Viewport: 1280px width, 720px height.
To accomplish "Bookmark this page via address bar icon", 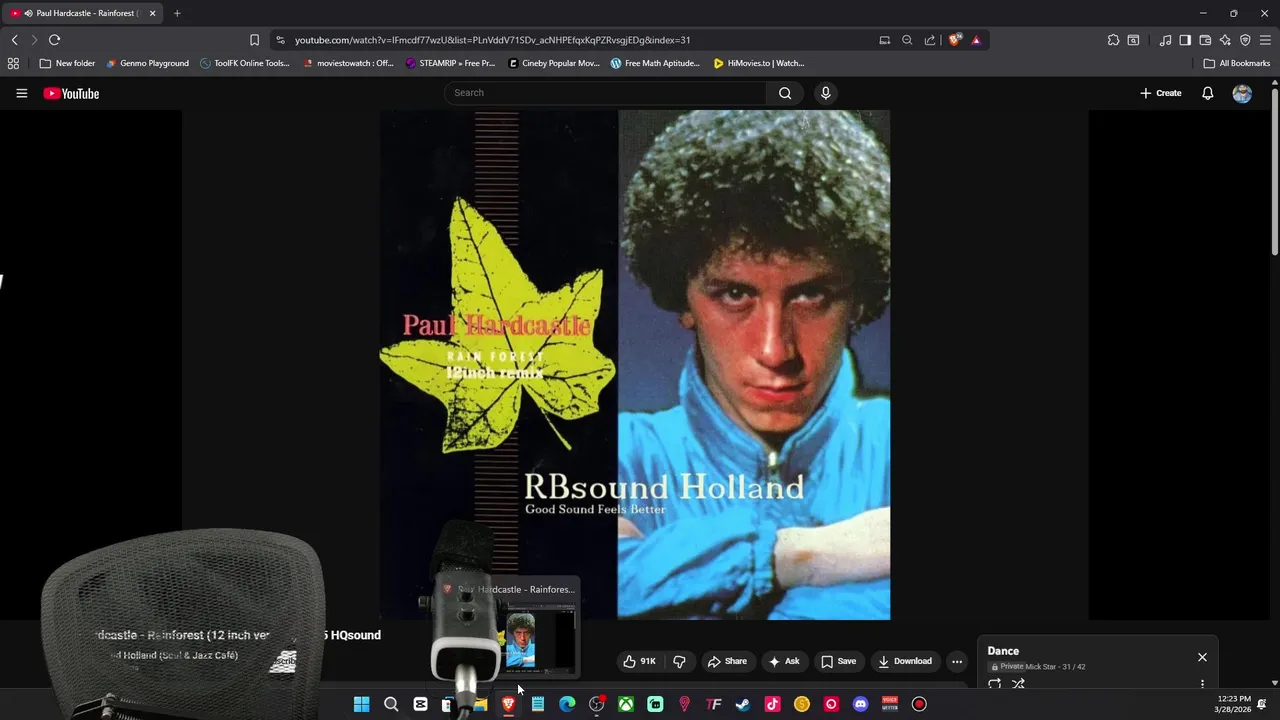I will (254, 40).
